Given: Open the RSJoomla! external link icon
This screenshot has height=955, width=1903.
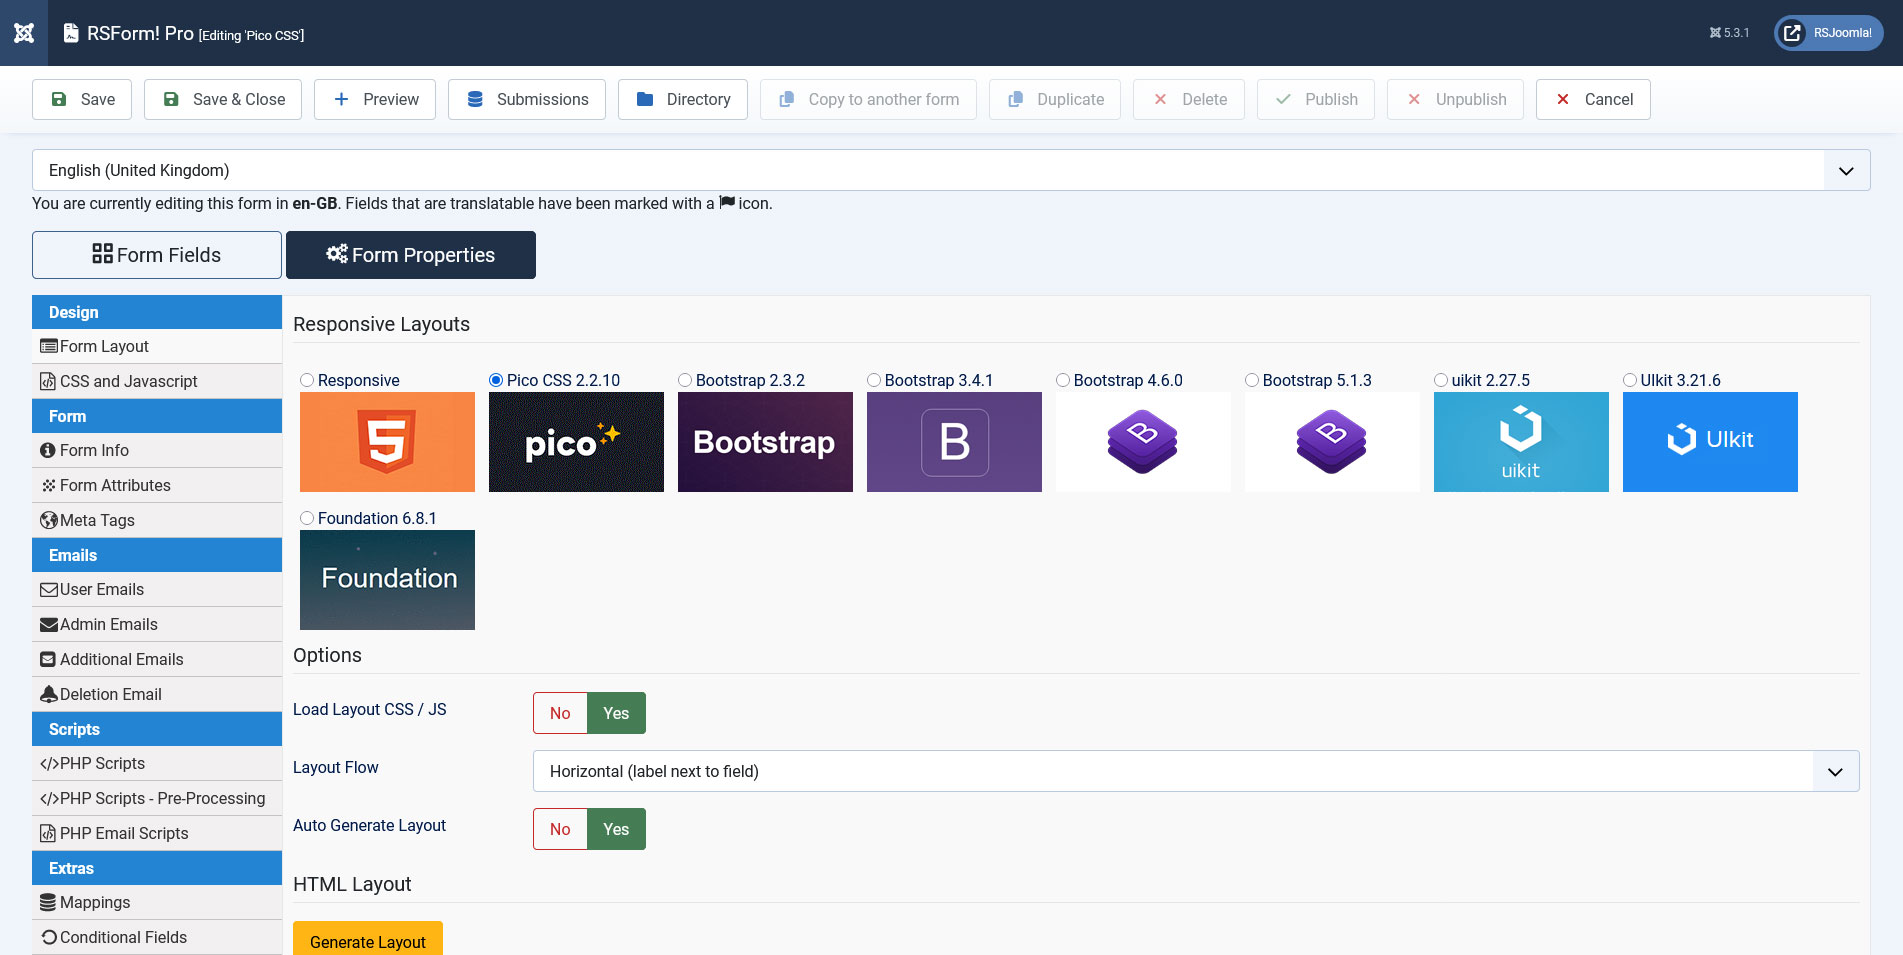Looking at the screenshot, I should coord(1793,33).
